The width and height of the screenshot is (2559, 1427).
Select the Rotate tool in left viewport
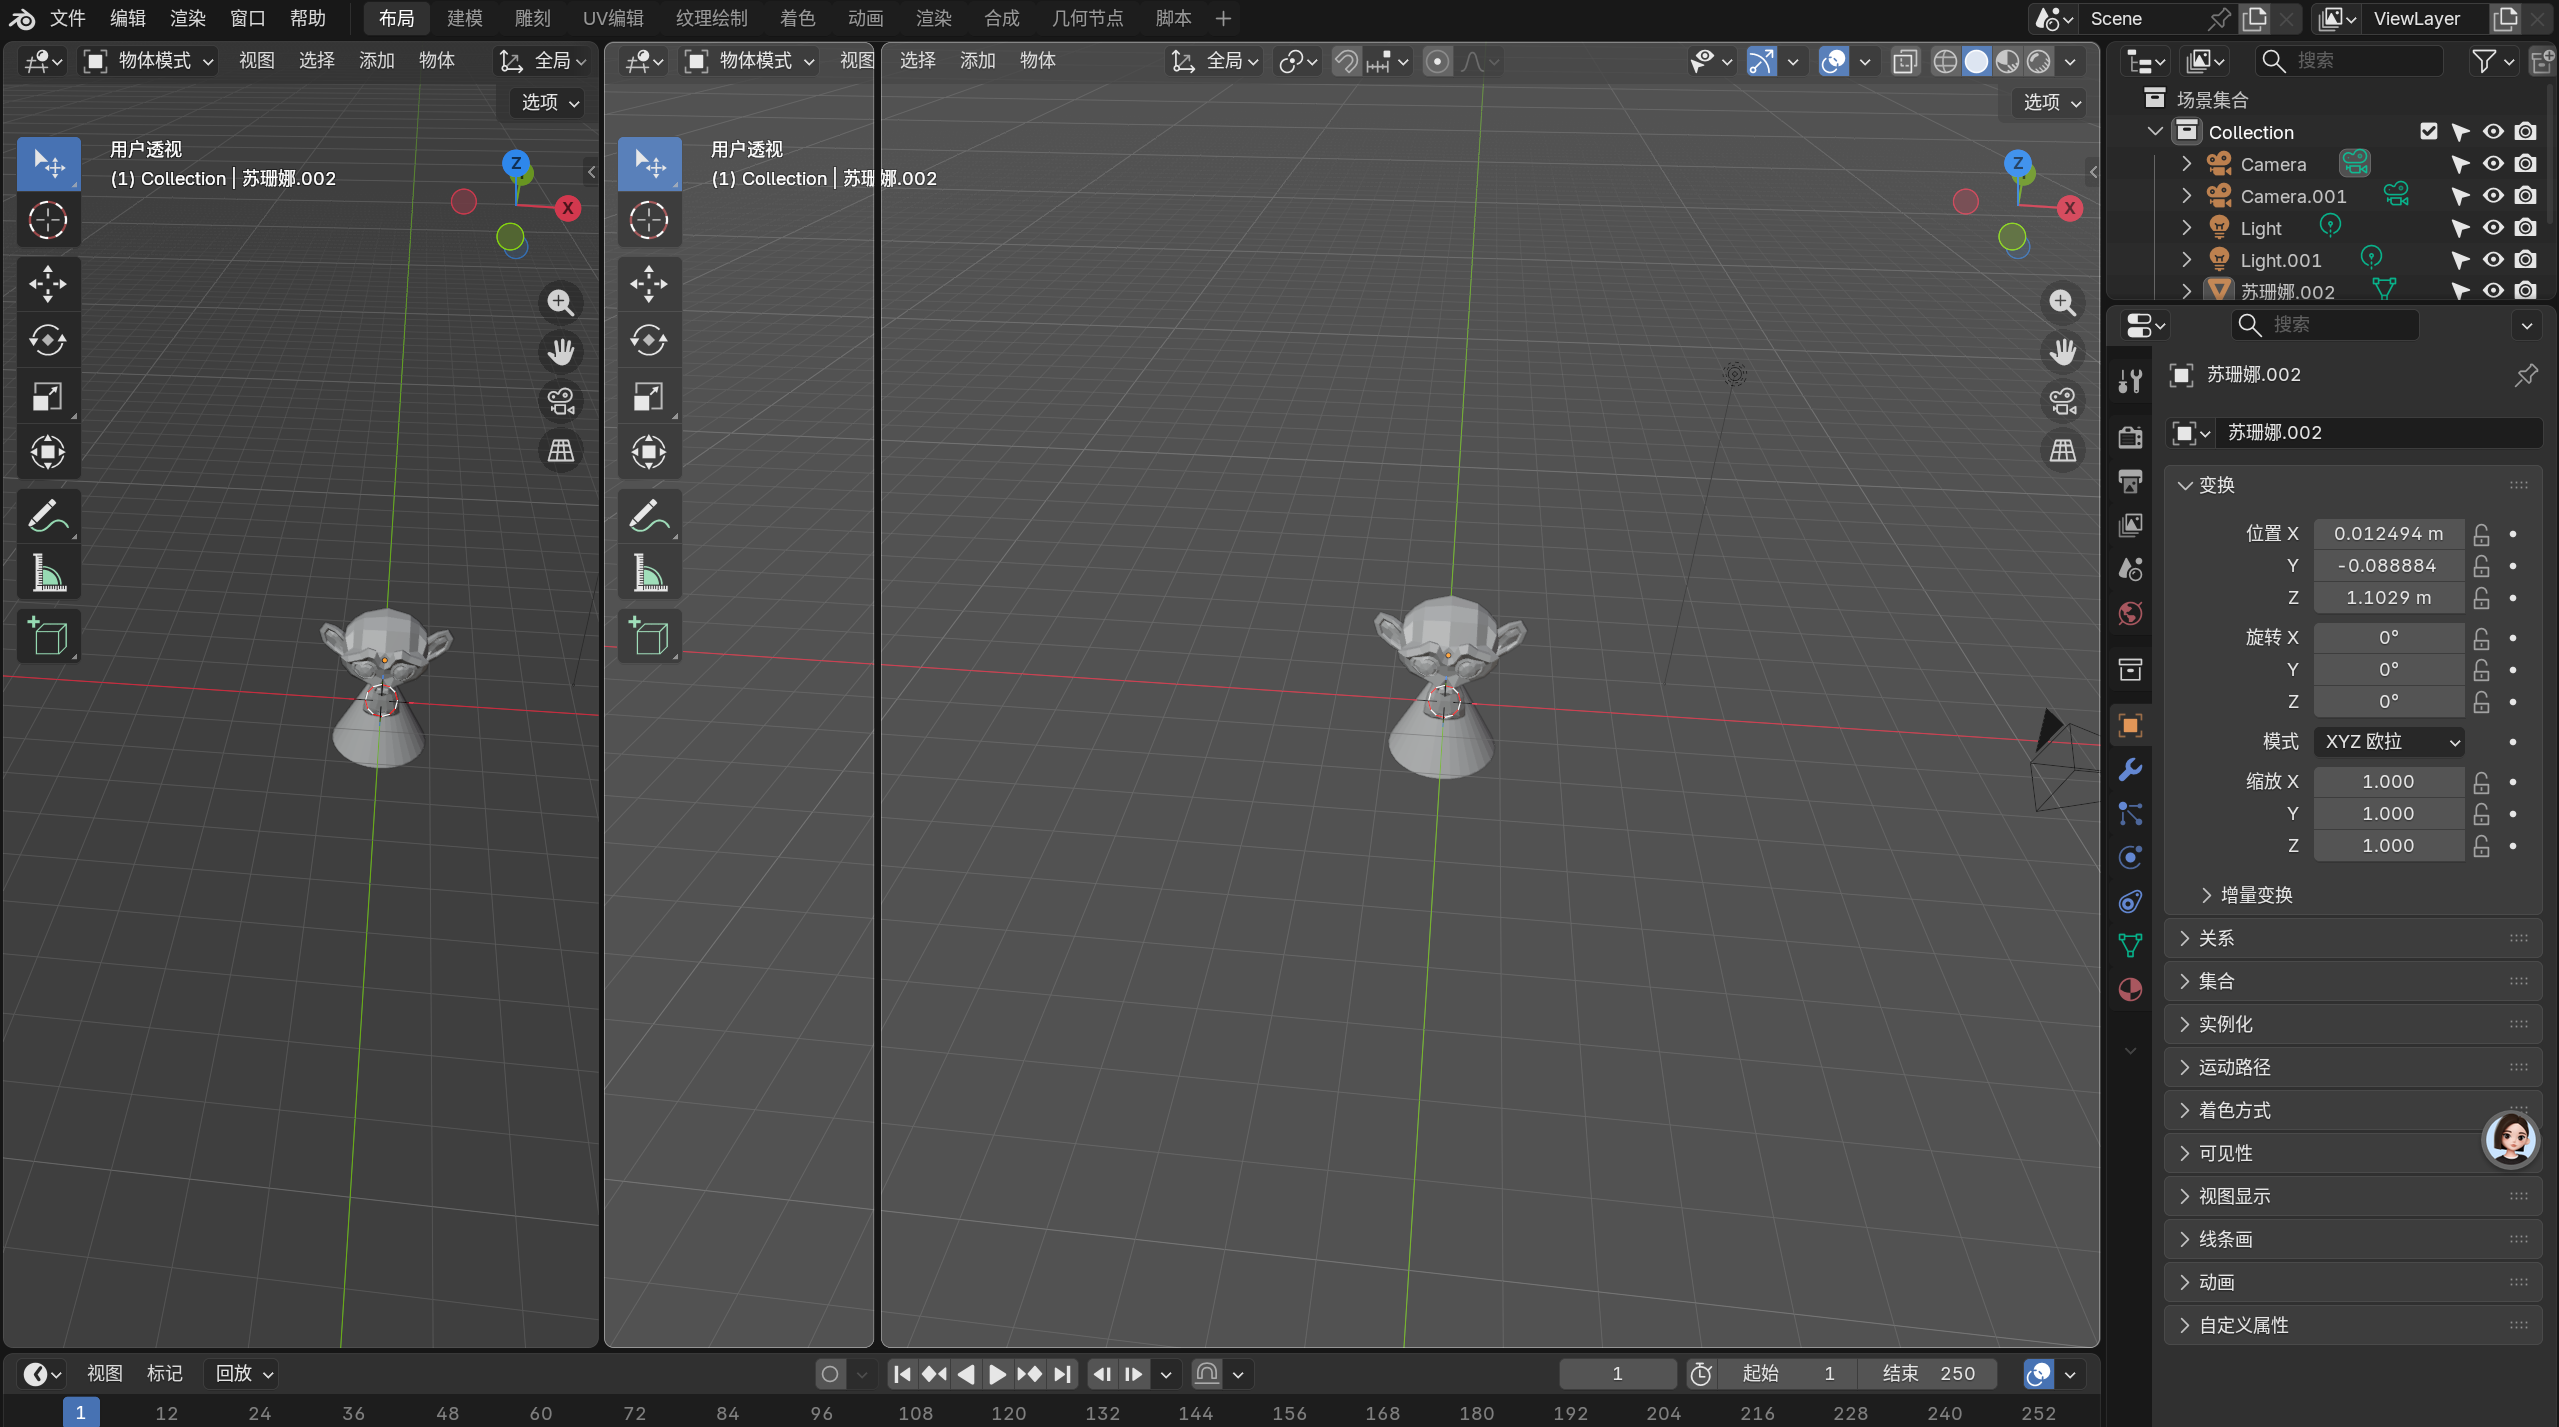(x=48, y=340)
